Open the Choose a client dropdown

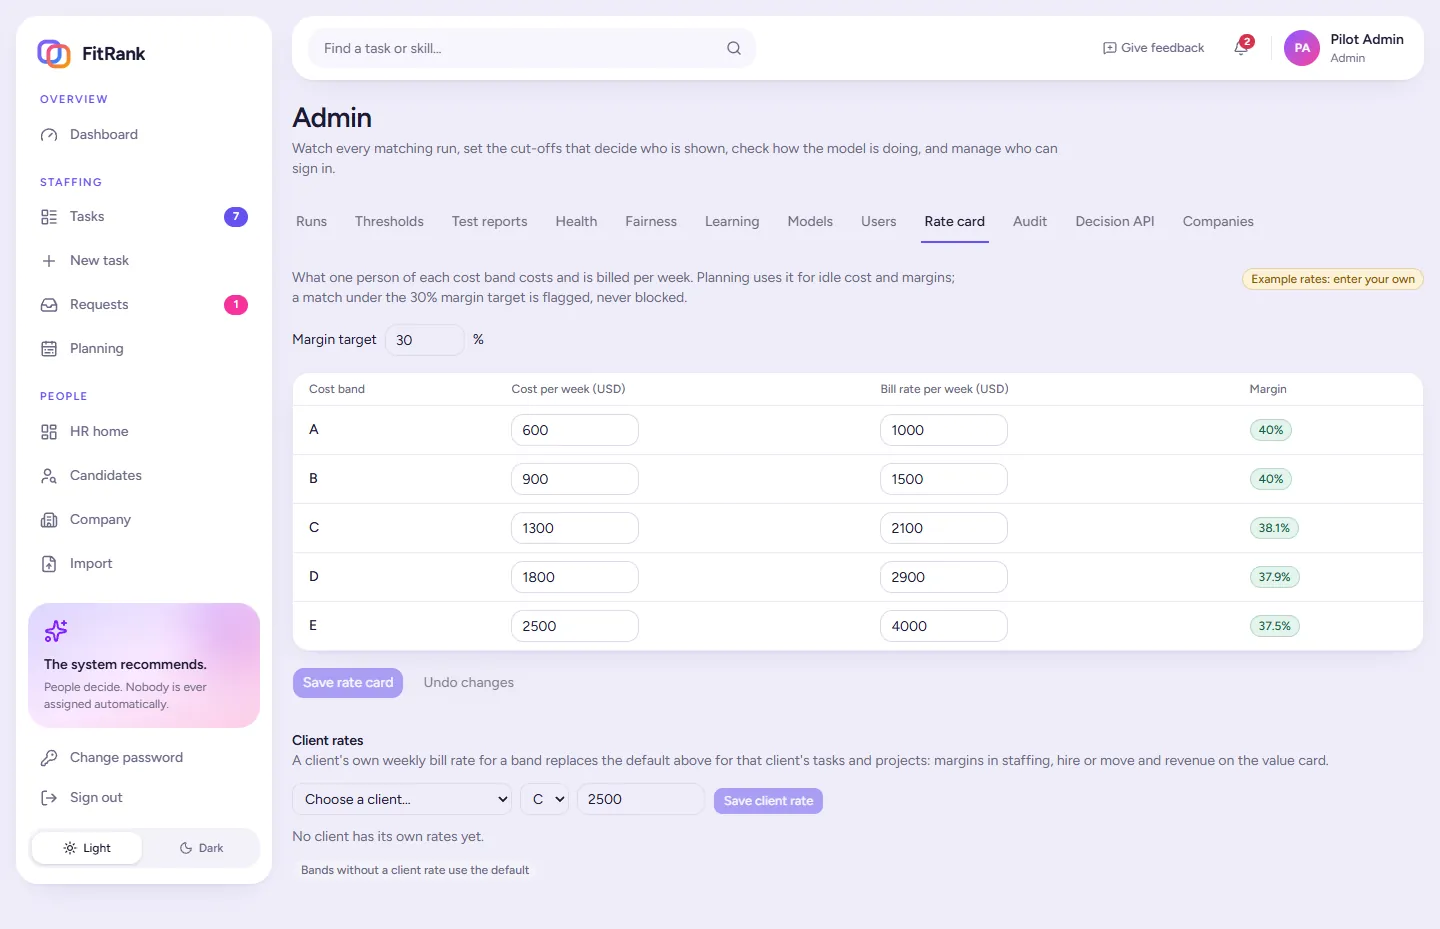(402, 800)
